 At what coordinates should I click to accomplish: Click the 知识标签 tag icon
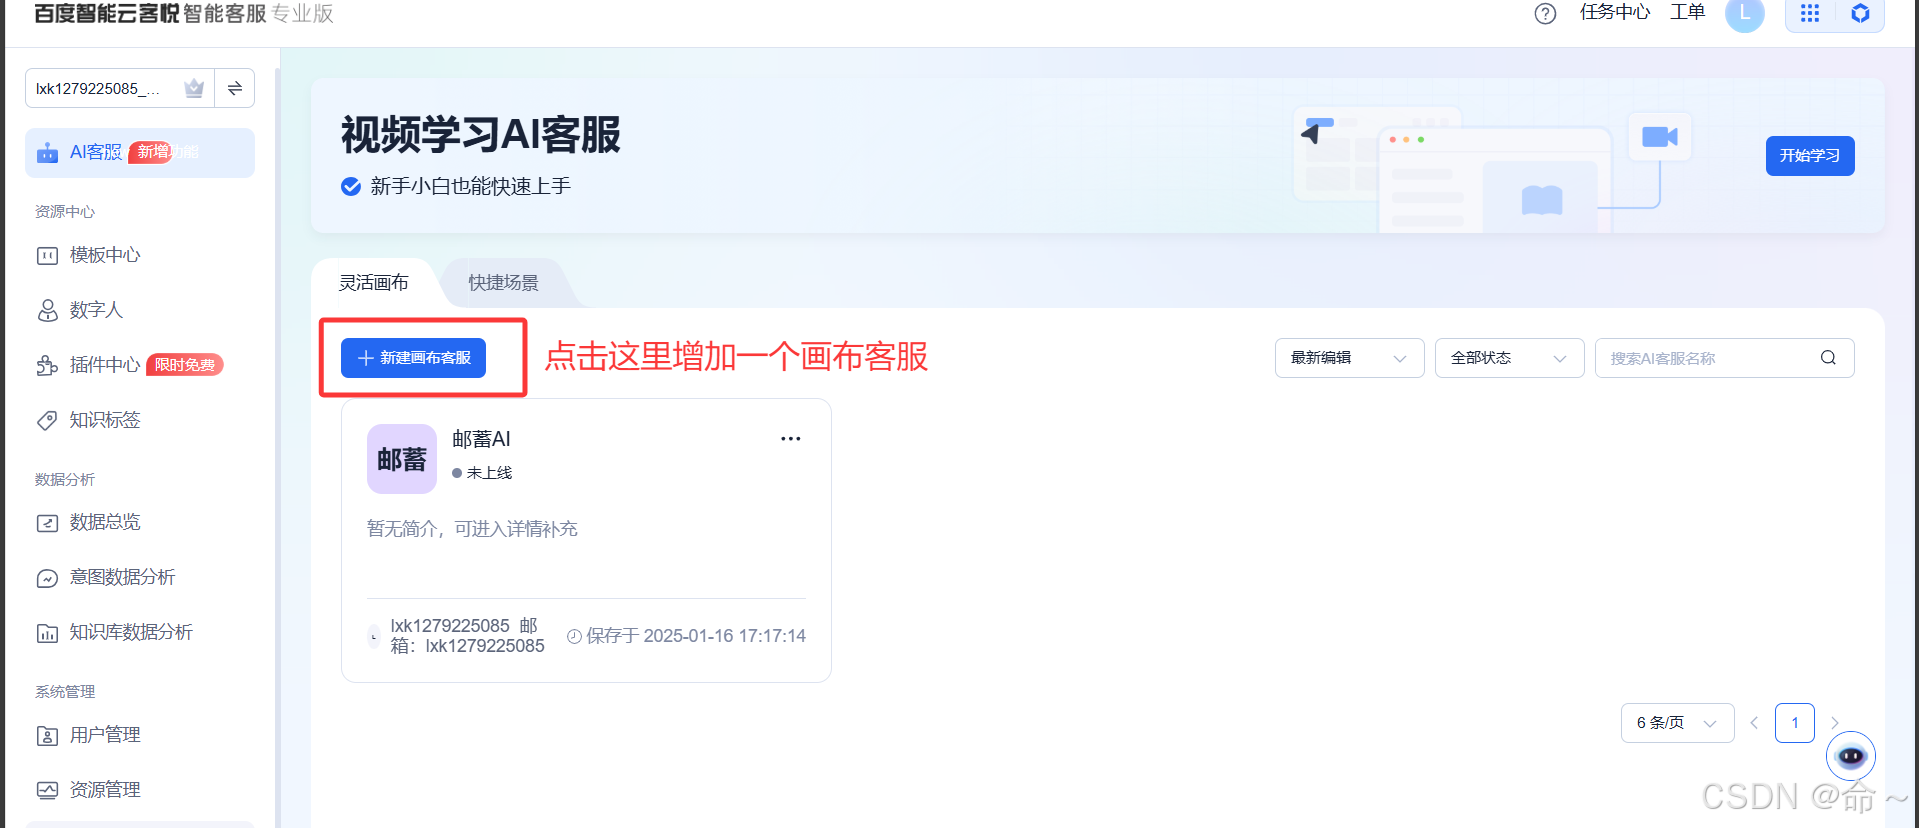point(47,421)
